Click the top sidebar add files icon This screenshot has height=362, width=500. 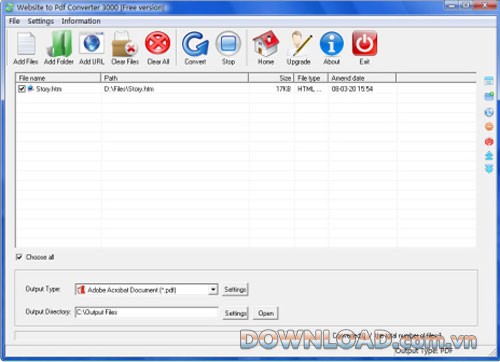pyautogui.click(x=489, y=81)
